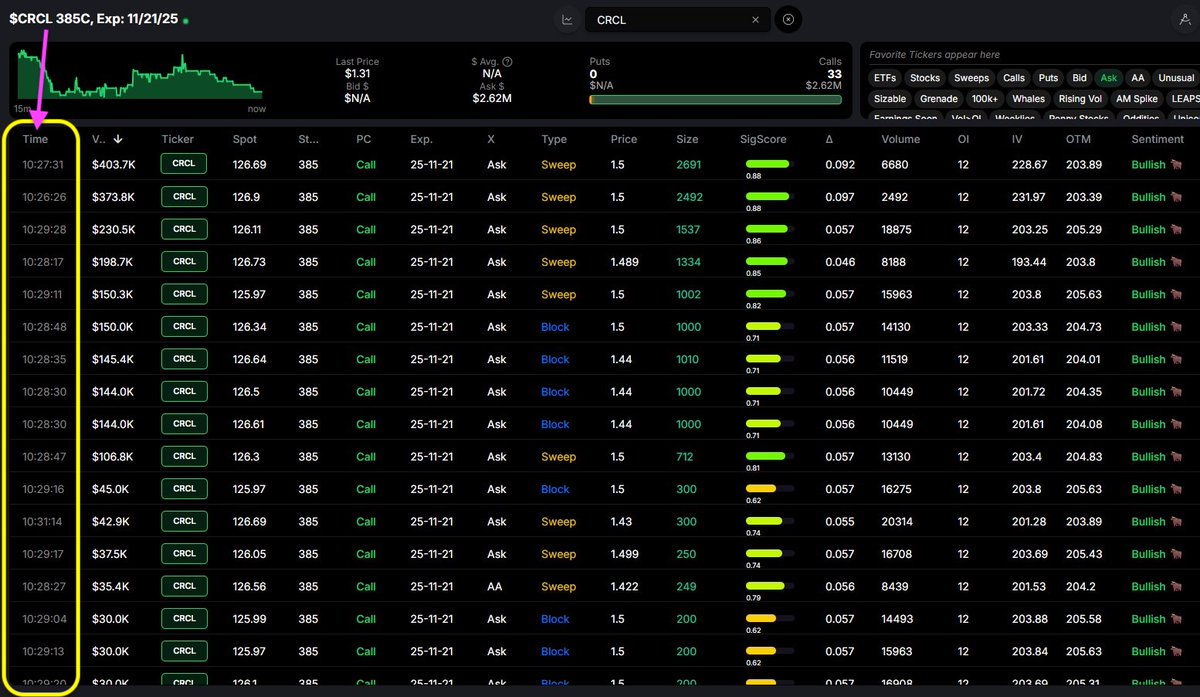Click the CRCL ticker badge in 10:29:16 row
The height and width of the screenshot is (697, 1200).
pyautogui.click(x=184, y=489)
